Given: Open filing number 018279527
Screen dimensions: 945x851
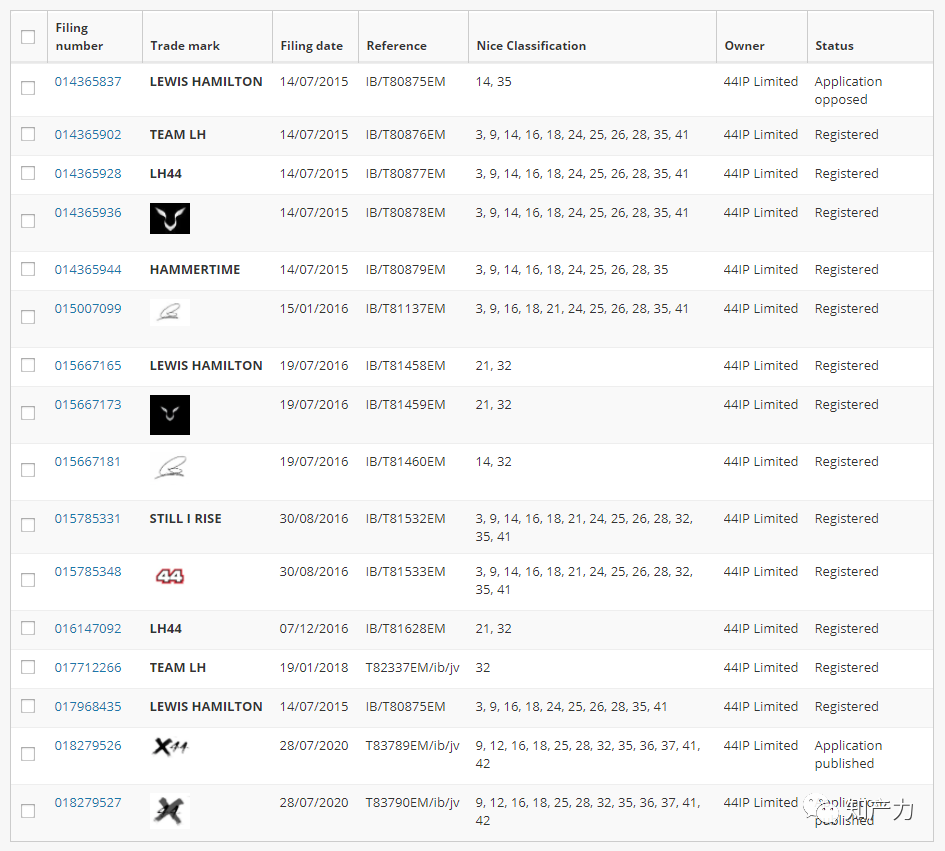Looking at the screenshot, I should [x=88, y=803].
